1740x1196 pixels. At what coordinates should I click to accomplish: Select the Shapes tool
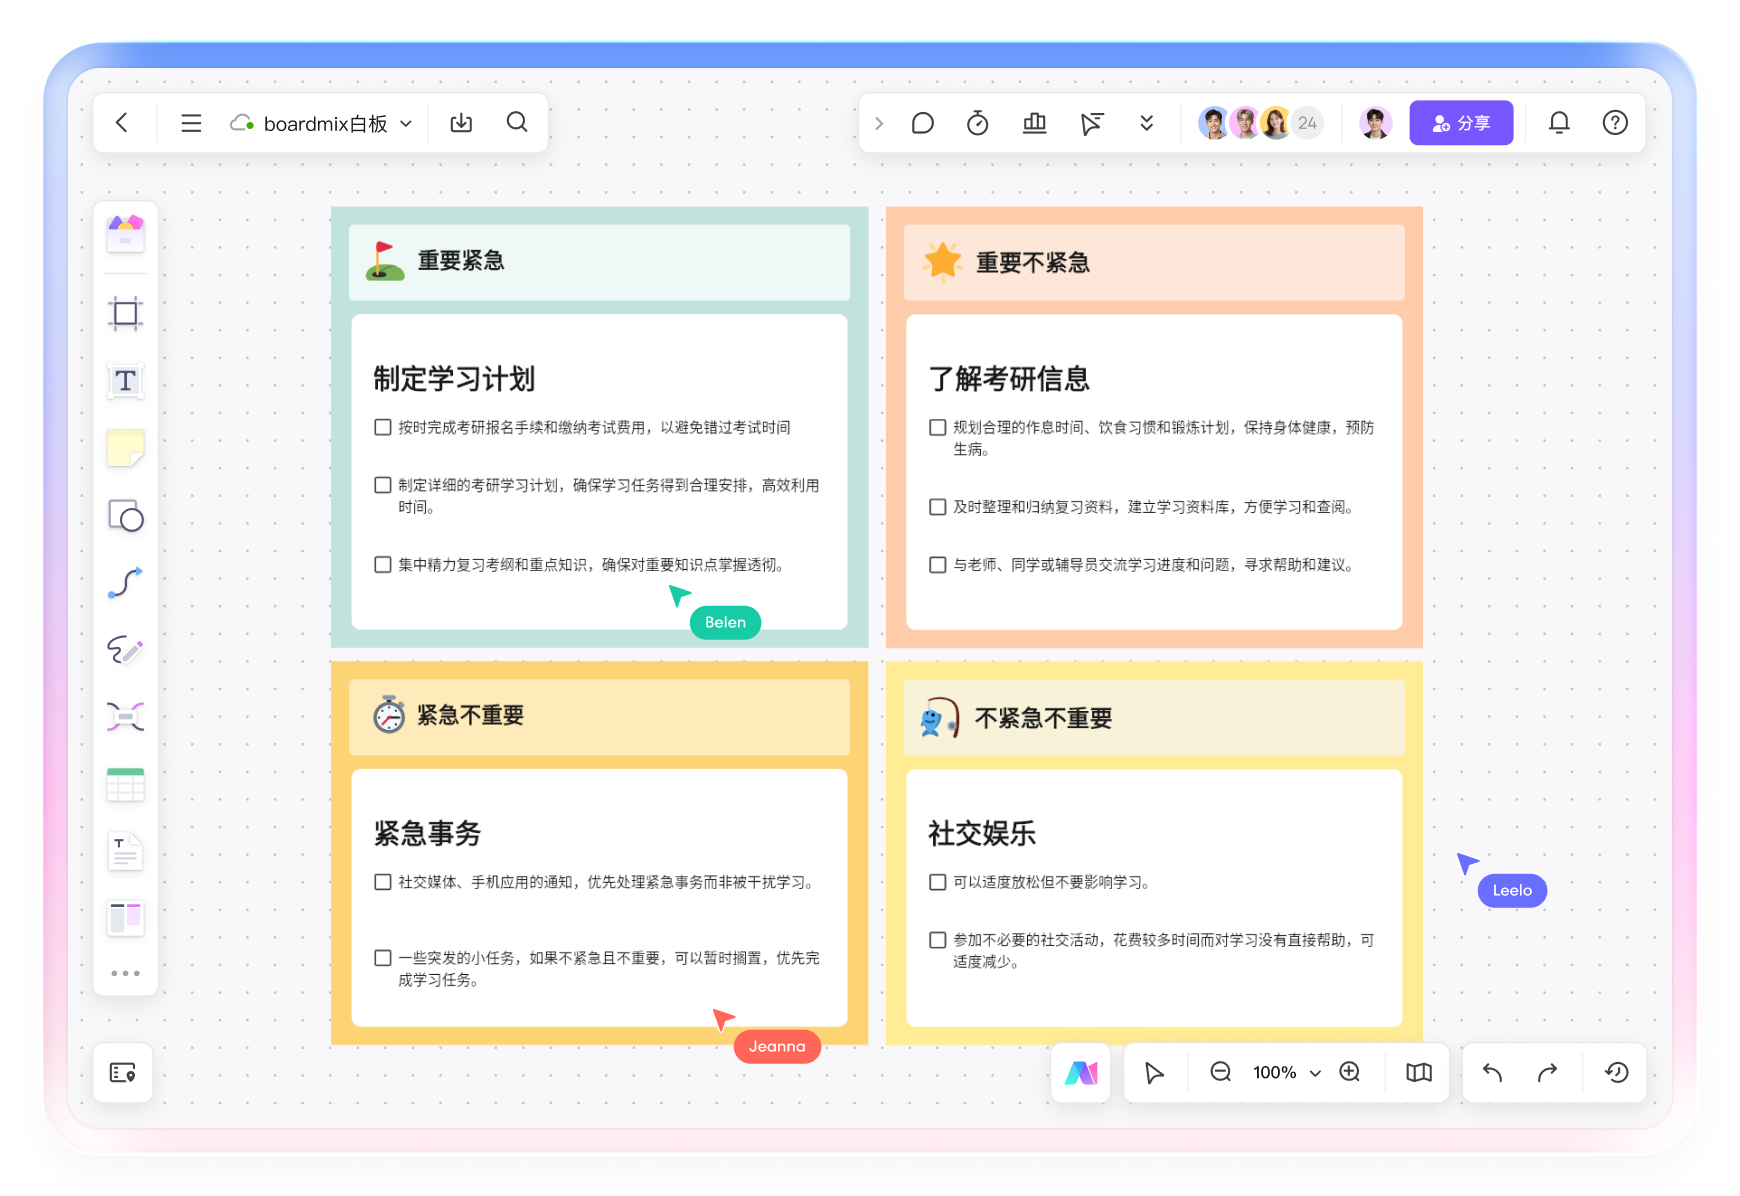point(125,516)
